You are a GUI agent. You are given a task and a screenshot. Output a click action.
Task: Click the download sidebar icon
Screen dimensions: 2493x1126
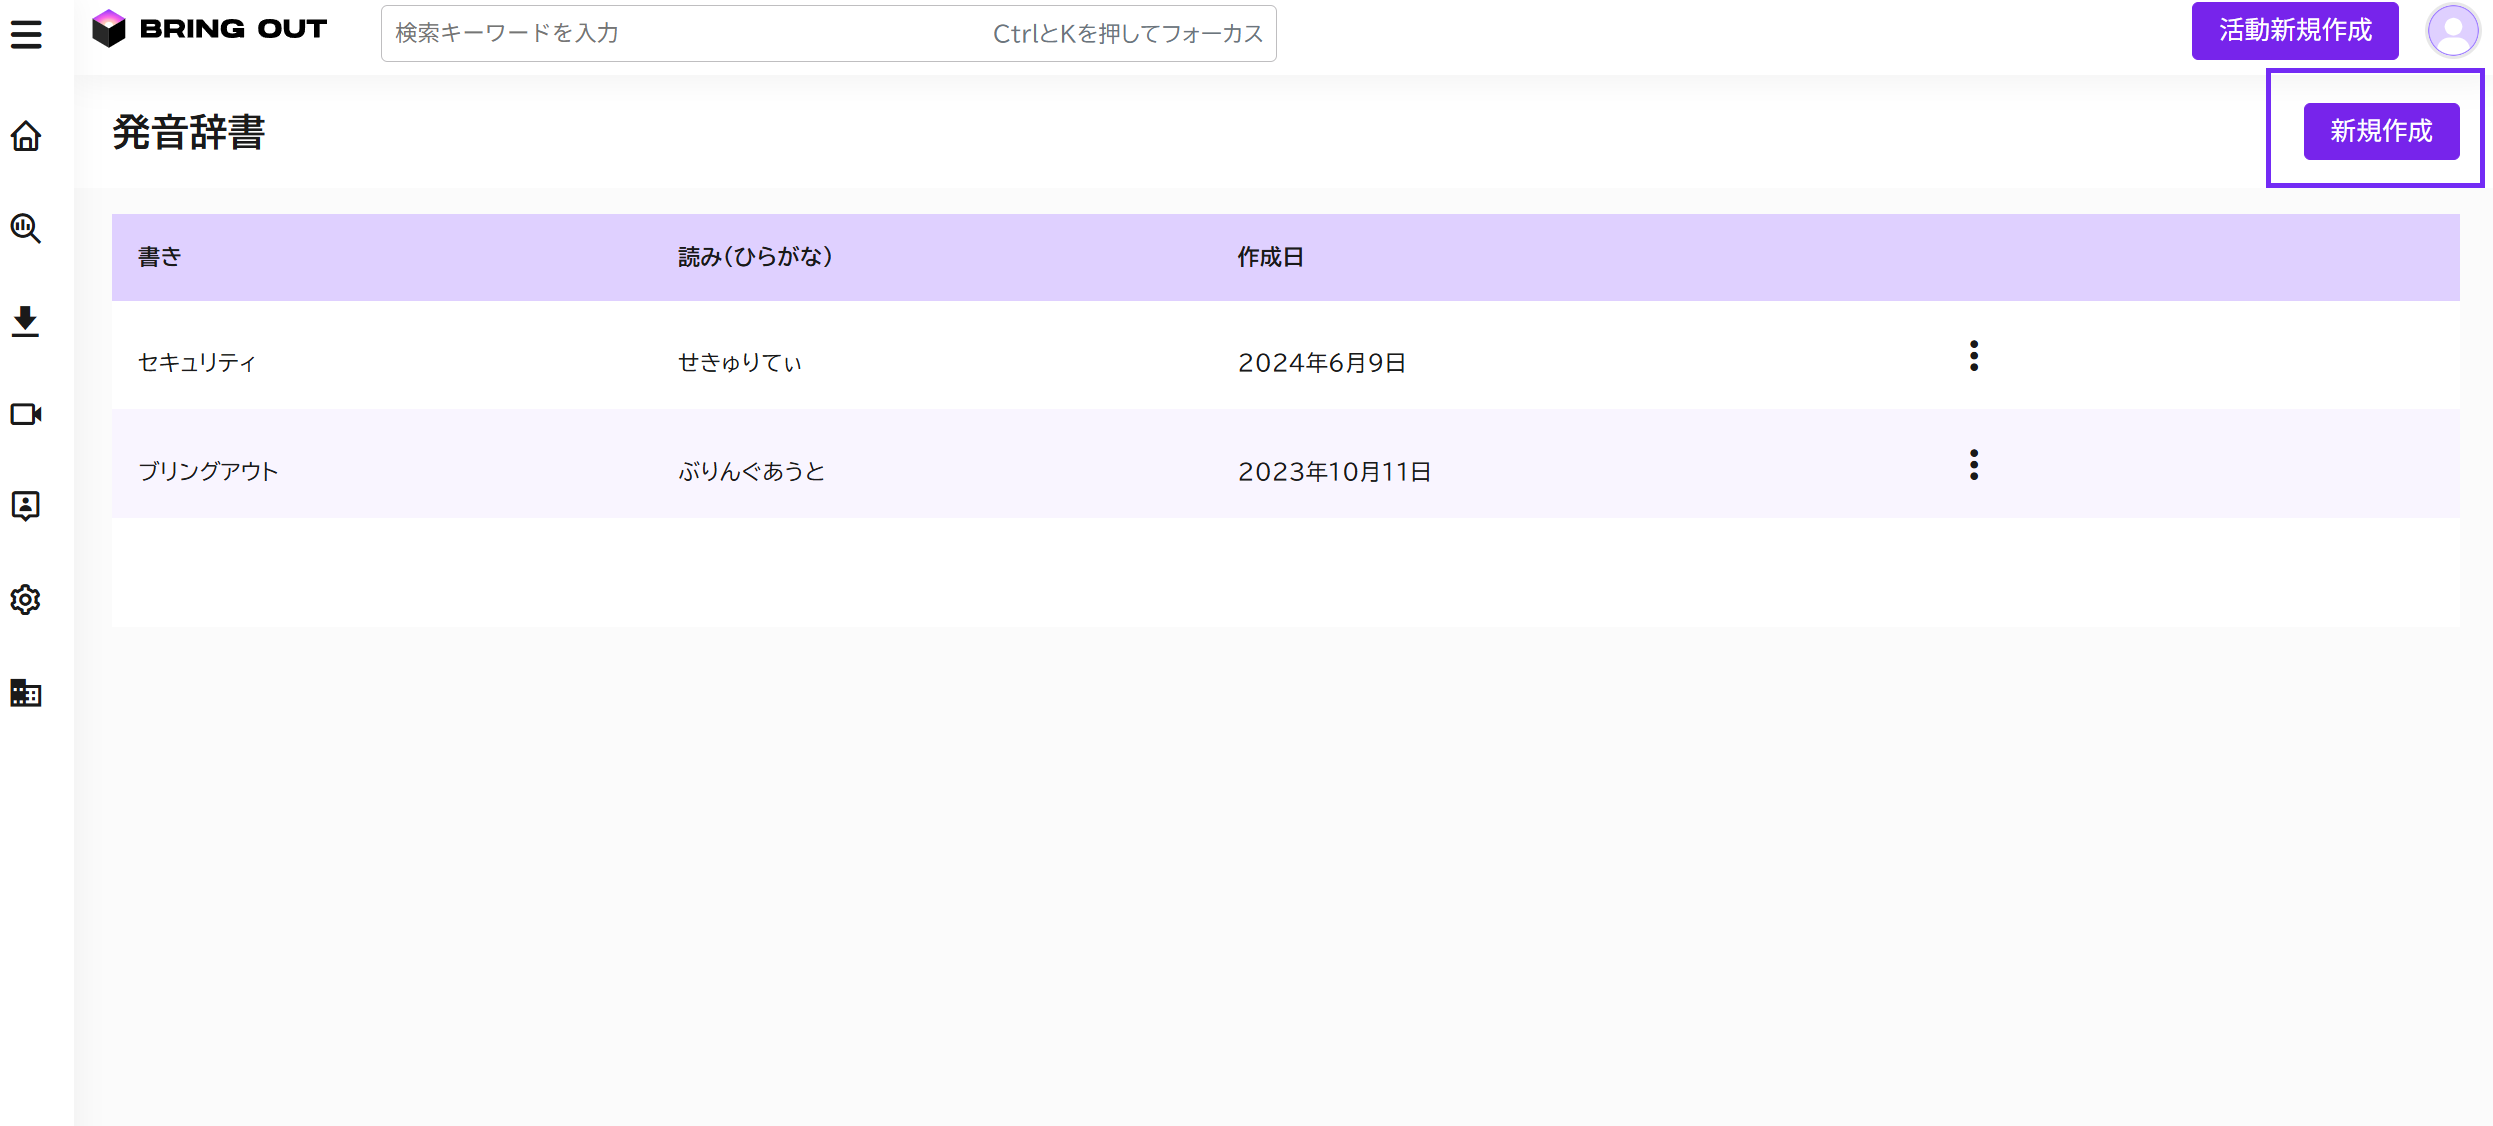tap(26, 321)
